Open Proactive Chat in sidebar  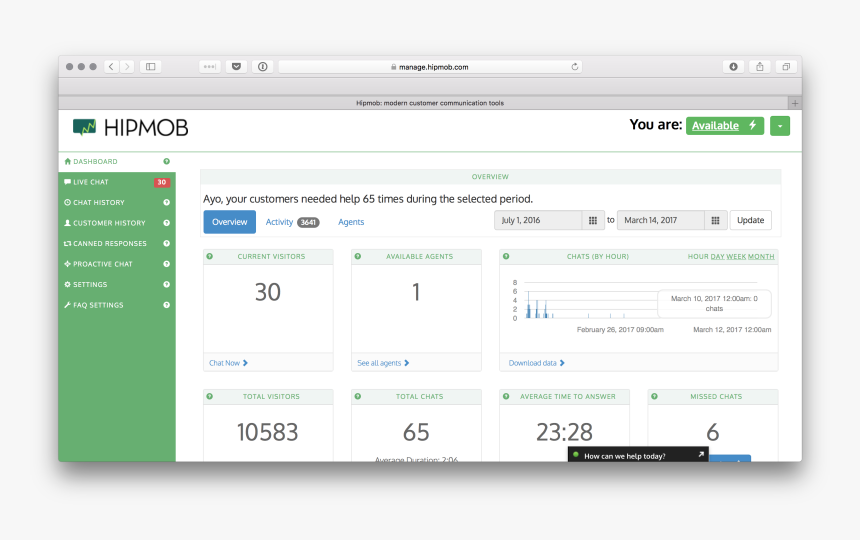point(117,264)
